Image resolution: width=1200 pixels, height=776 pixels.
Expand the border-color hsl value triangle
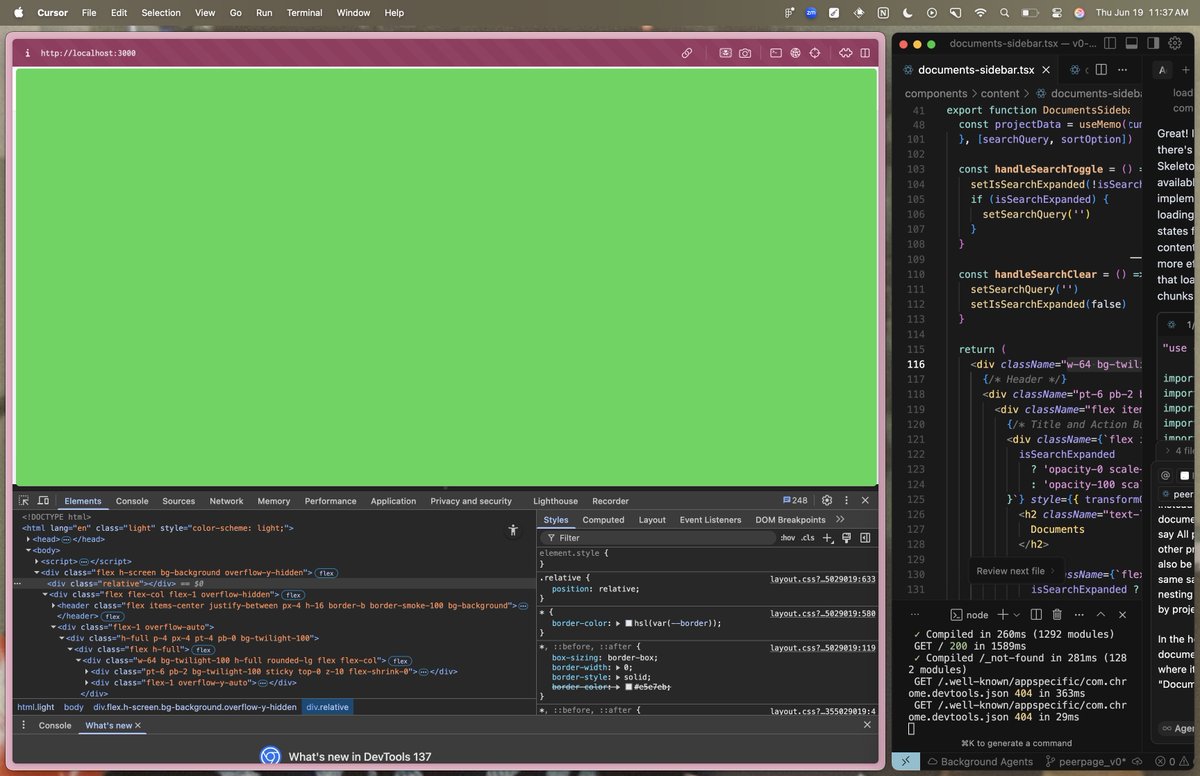(x=617, y=622)
